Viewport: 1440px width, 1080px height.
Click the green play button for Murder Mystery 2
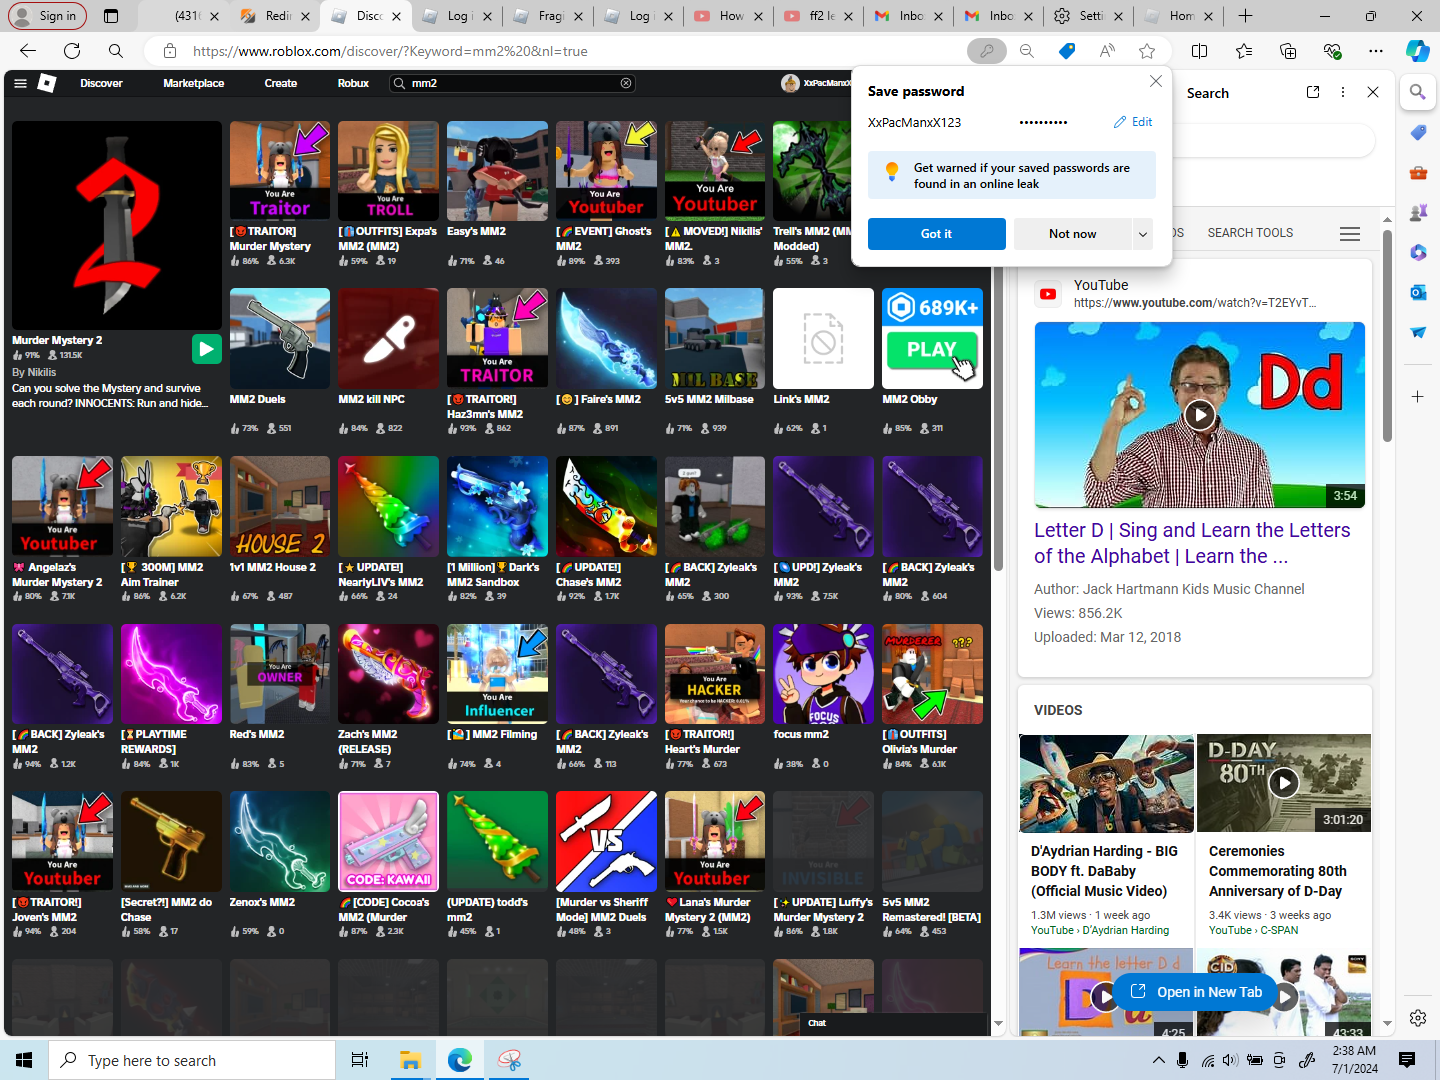[206, 348]
